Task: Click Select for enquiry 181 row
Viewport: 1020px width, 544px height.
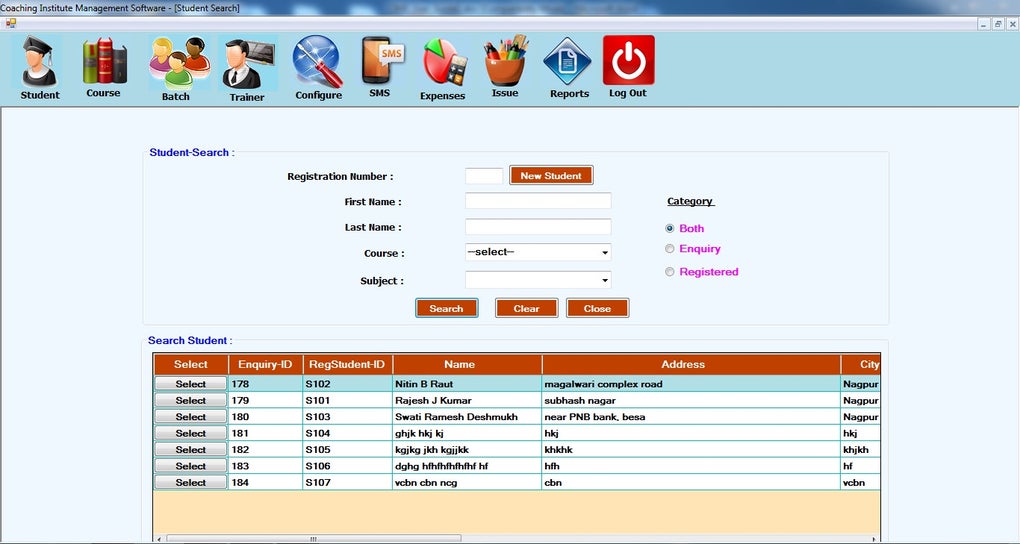Action: (x=191, y=433)
